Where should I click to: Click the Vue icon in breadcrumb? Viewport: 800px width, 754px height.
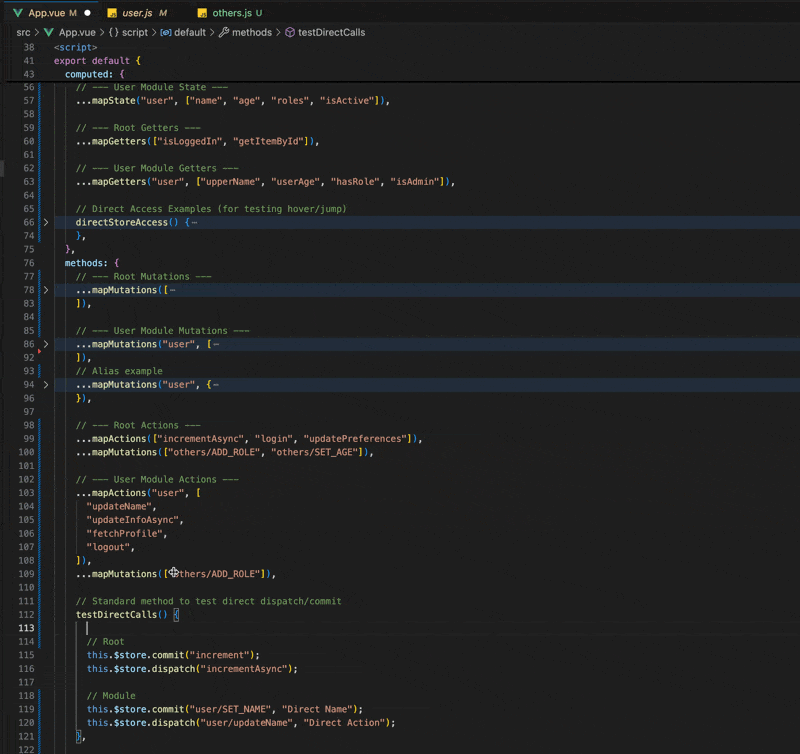point(49,32)
